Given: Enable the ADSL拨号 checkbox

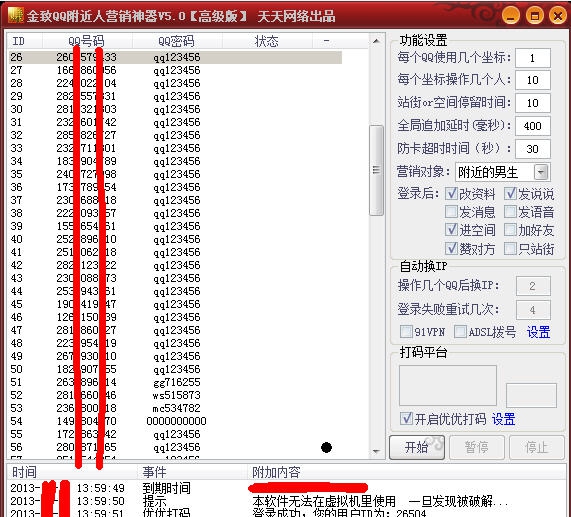Looking at the screenshot, I should click(461, 332).
